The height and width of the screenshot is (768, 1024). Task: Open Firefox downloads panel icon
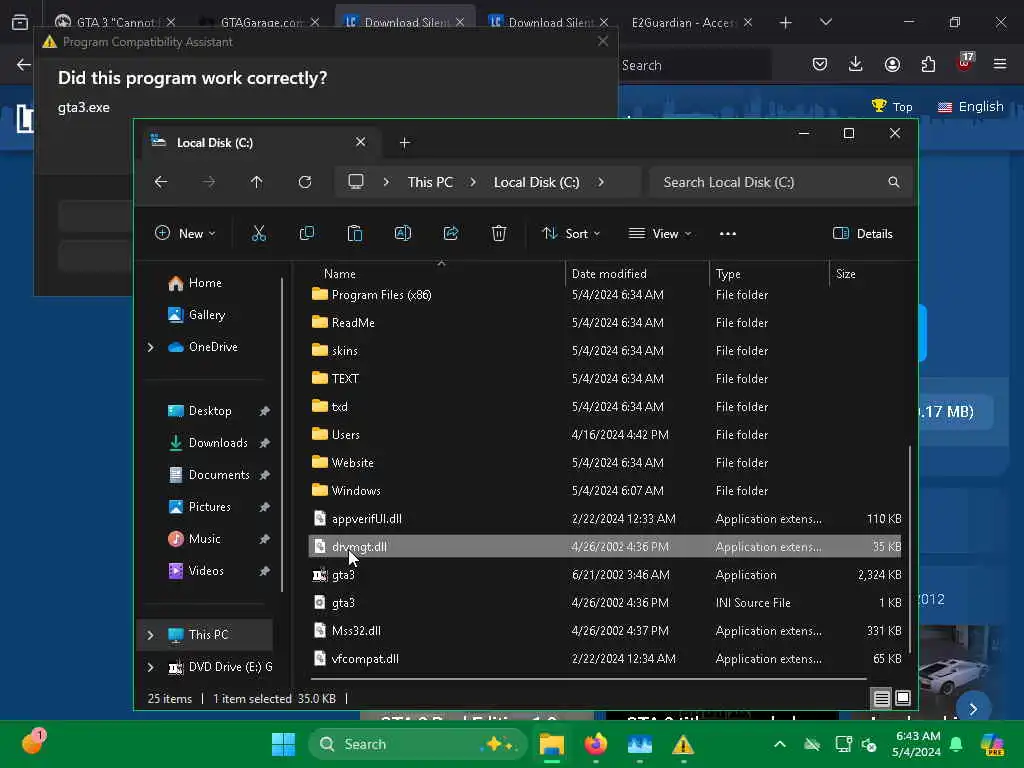856,64
